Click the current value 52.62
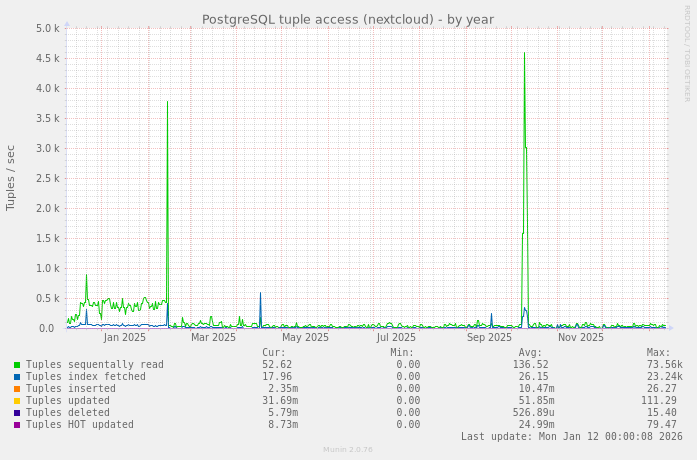697x460 pixels. (x=277, y=364)
